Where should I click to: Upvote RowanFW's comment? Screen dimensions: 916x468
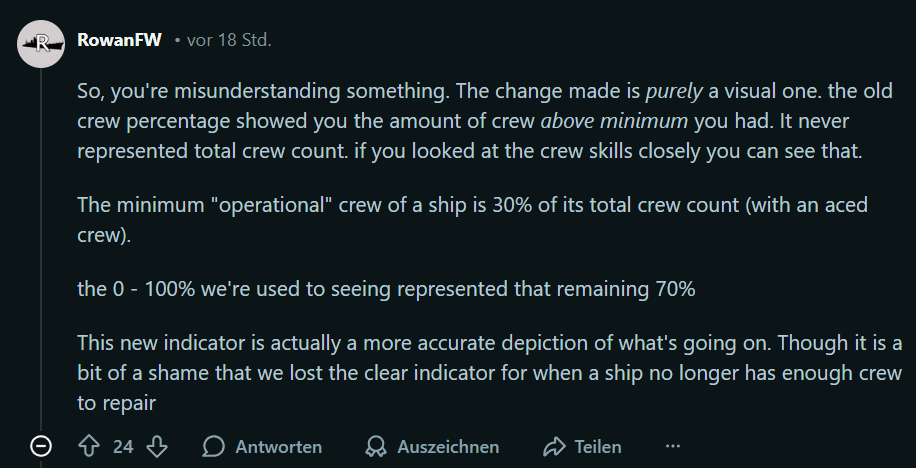pyautogui.click(x=88, y=446)
